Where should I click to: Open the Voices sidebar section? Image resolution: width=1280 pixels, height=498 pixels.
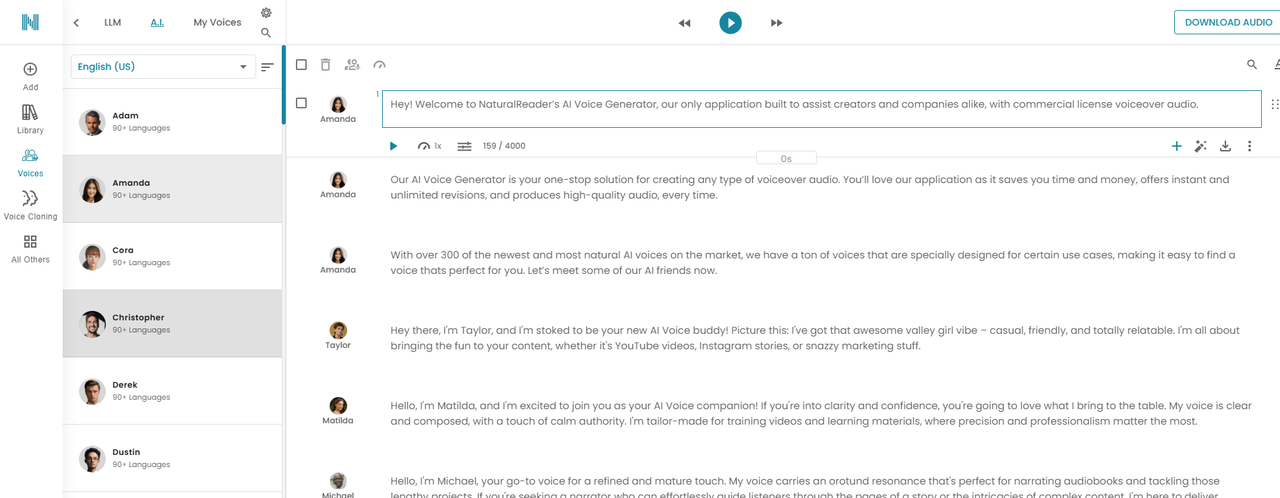[30, 163]
